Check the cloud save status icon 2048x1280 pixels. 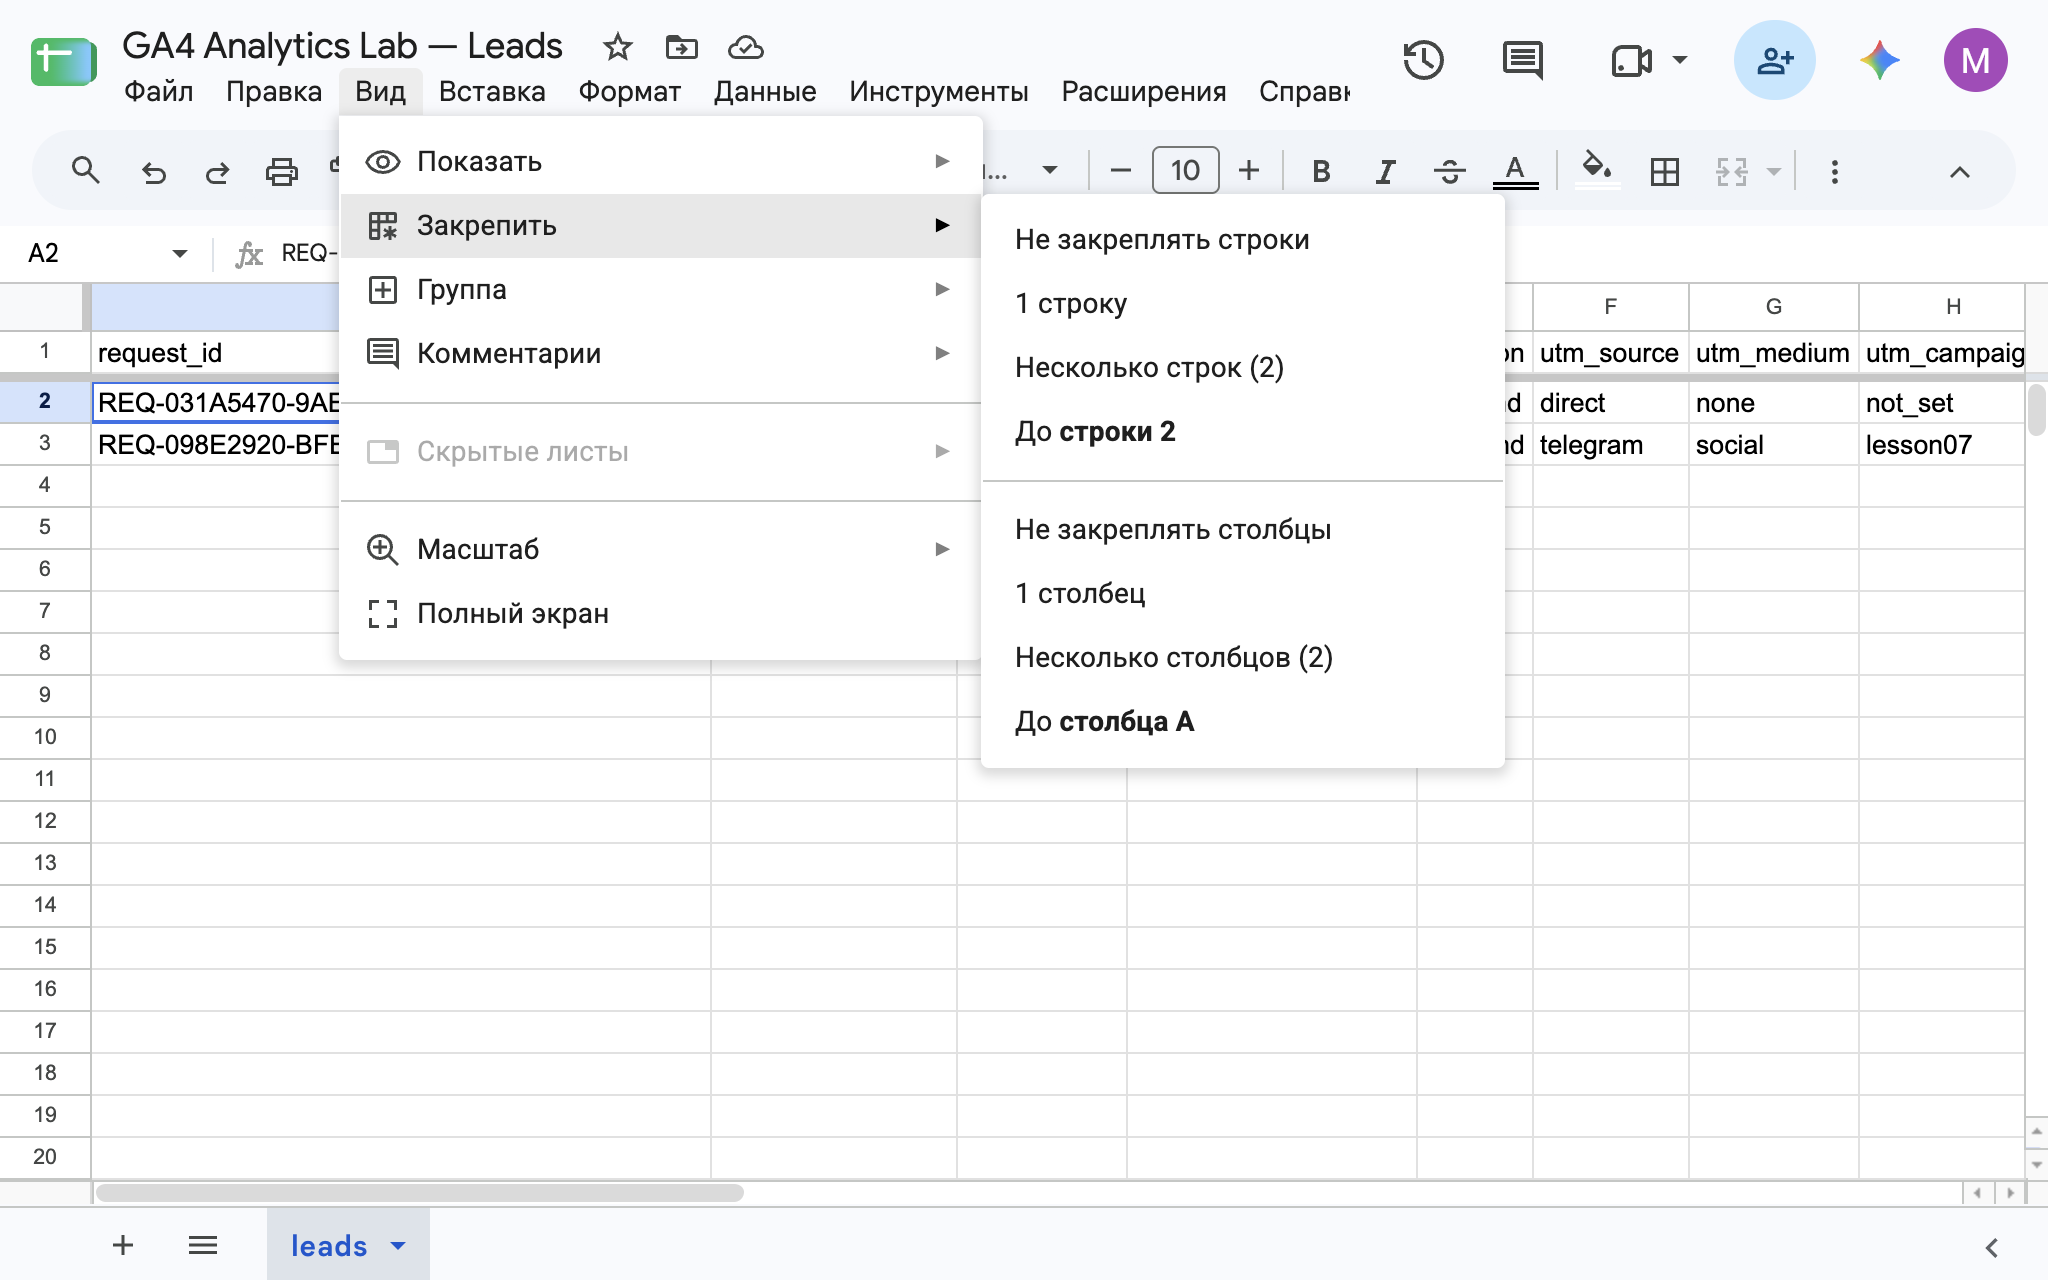click(x=746, y=47)
